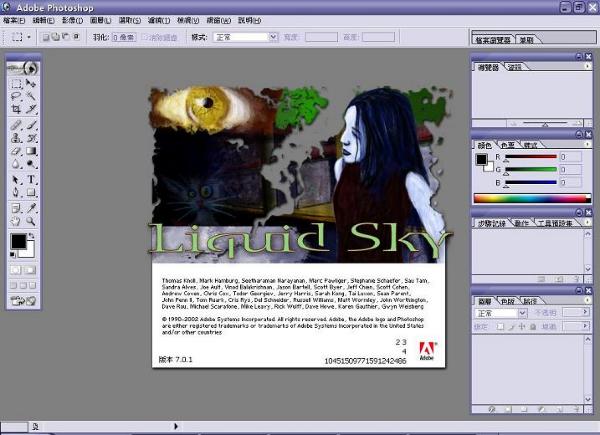Select the Healing Brush tool
Viewport: 600px width, 435px height.
pyautogui.click(x=16, y=125)
